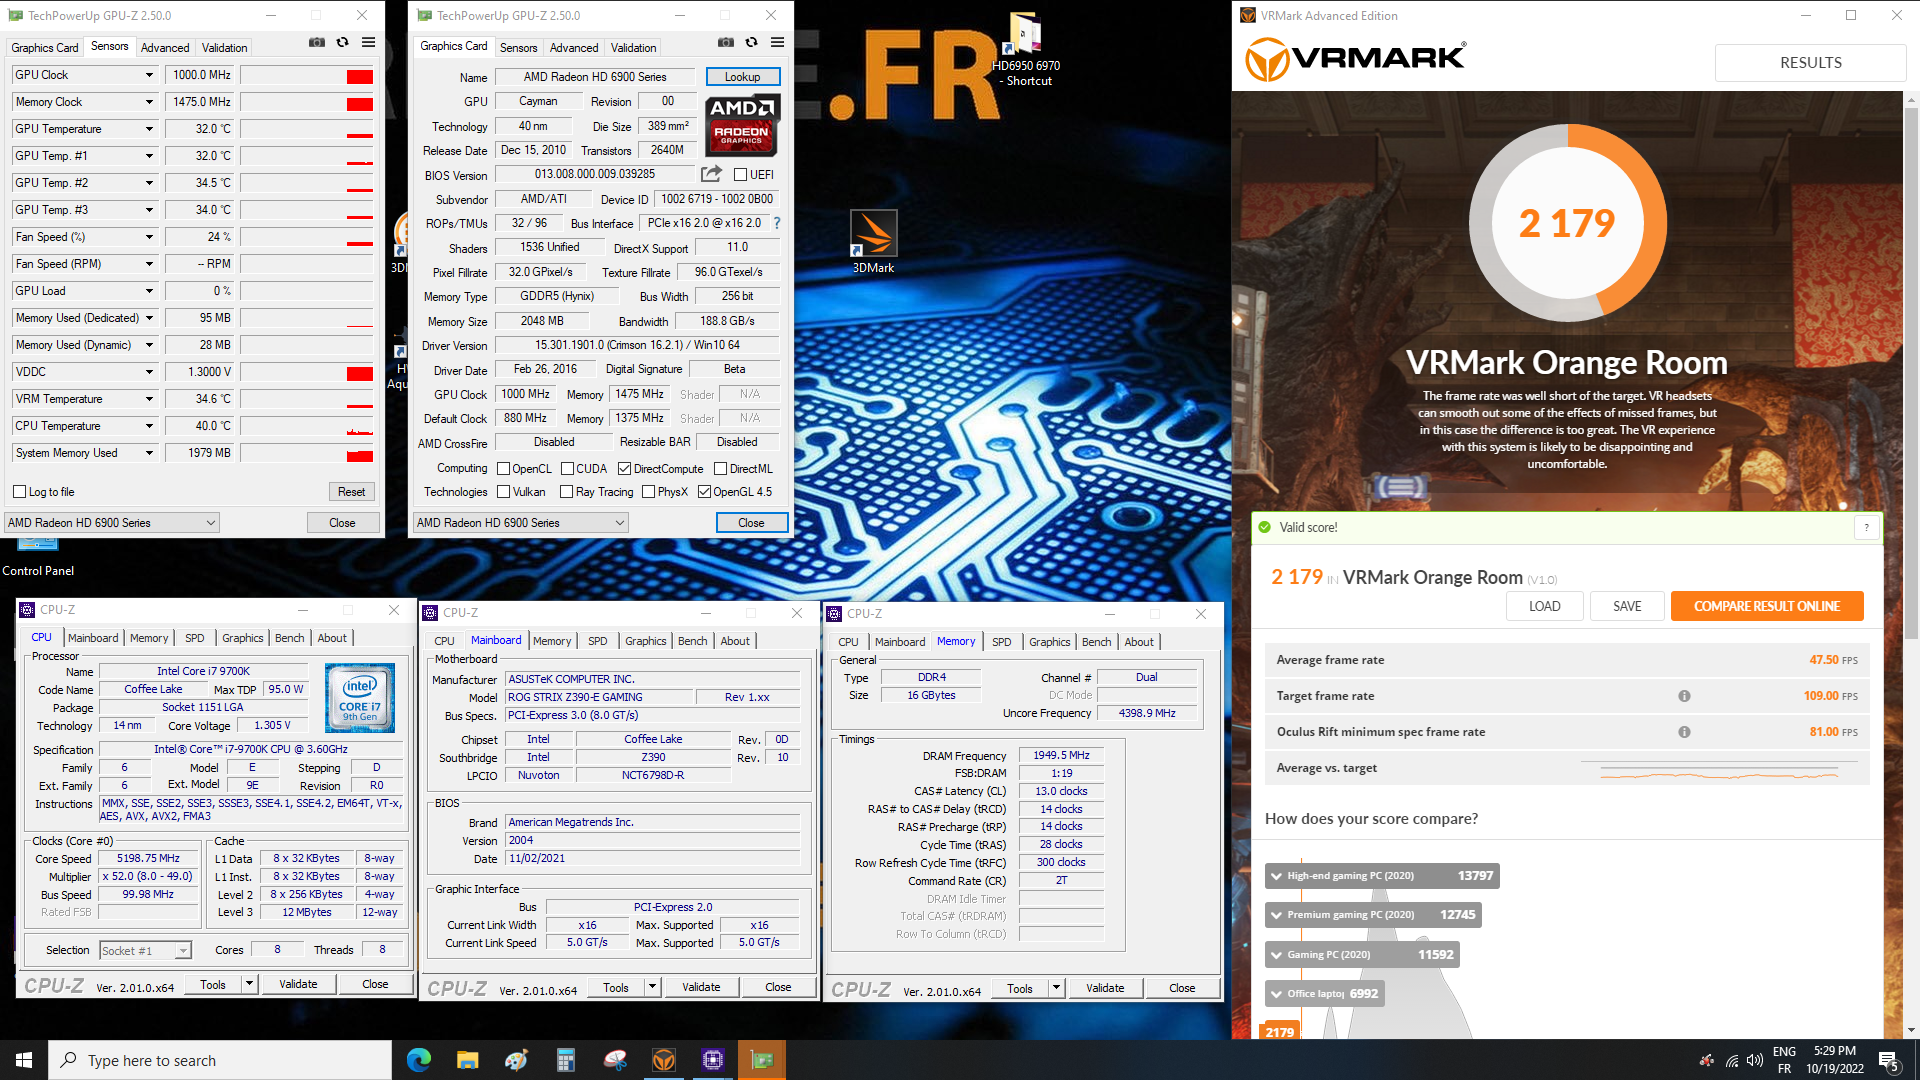Toggle Ray Tracing checkbox
Image resolution: width=1920 pixels, height=1080 pixels.
[567, 492]
